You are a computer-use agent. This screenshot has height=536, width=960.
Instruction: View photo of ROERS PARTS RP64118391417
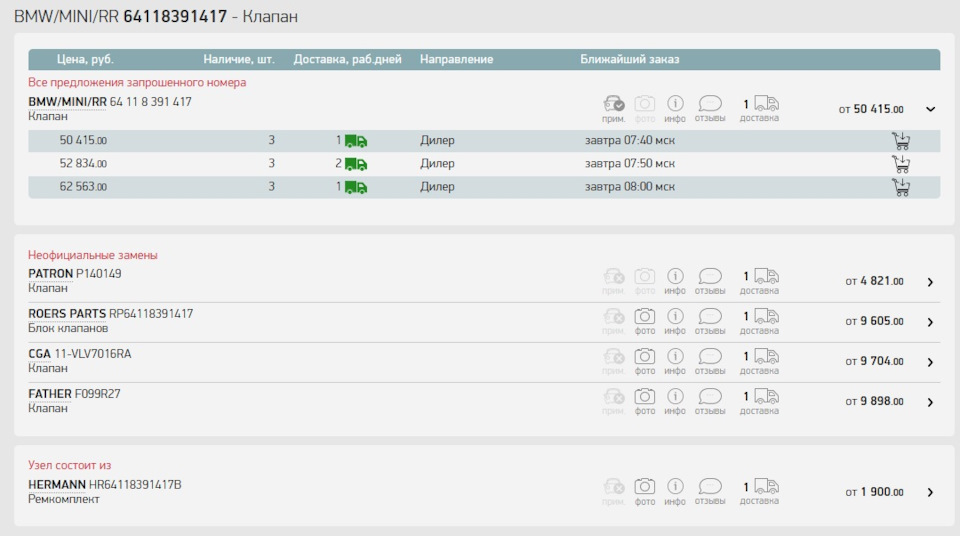point(644,316)
